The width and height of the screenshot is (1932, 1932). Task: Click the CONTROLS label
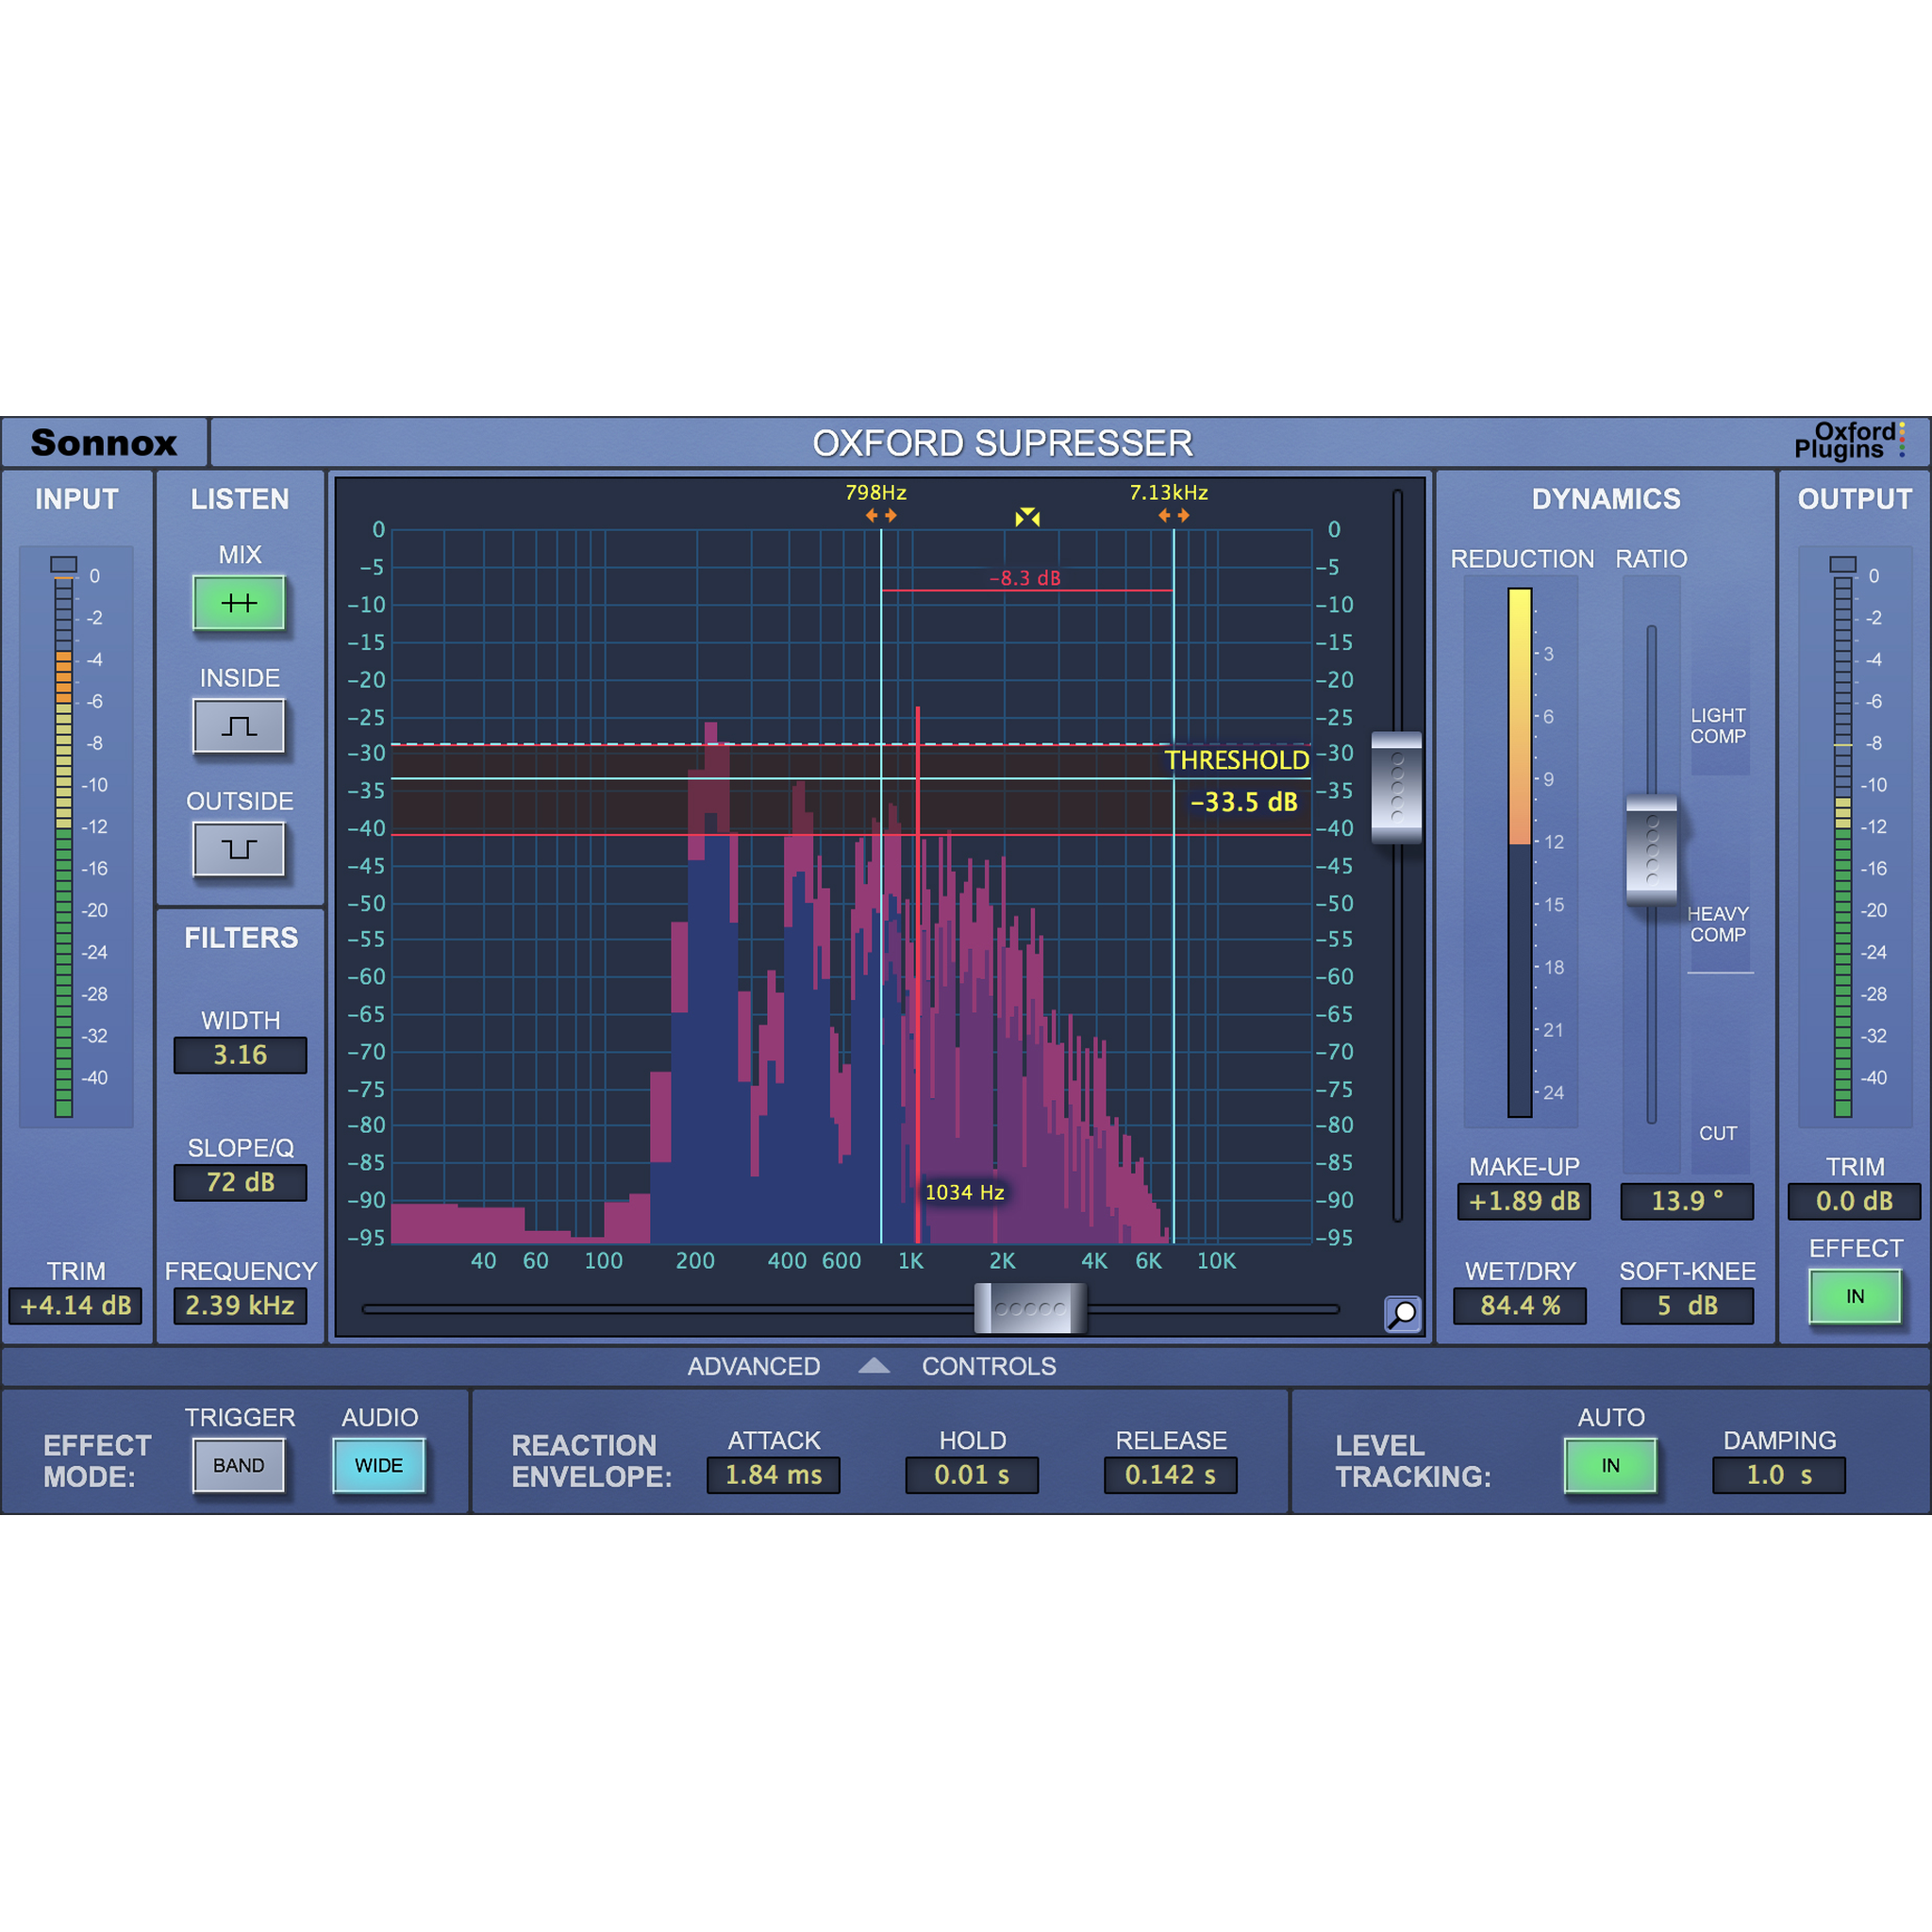(x=989, y=1366)
